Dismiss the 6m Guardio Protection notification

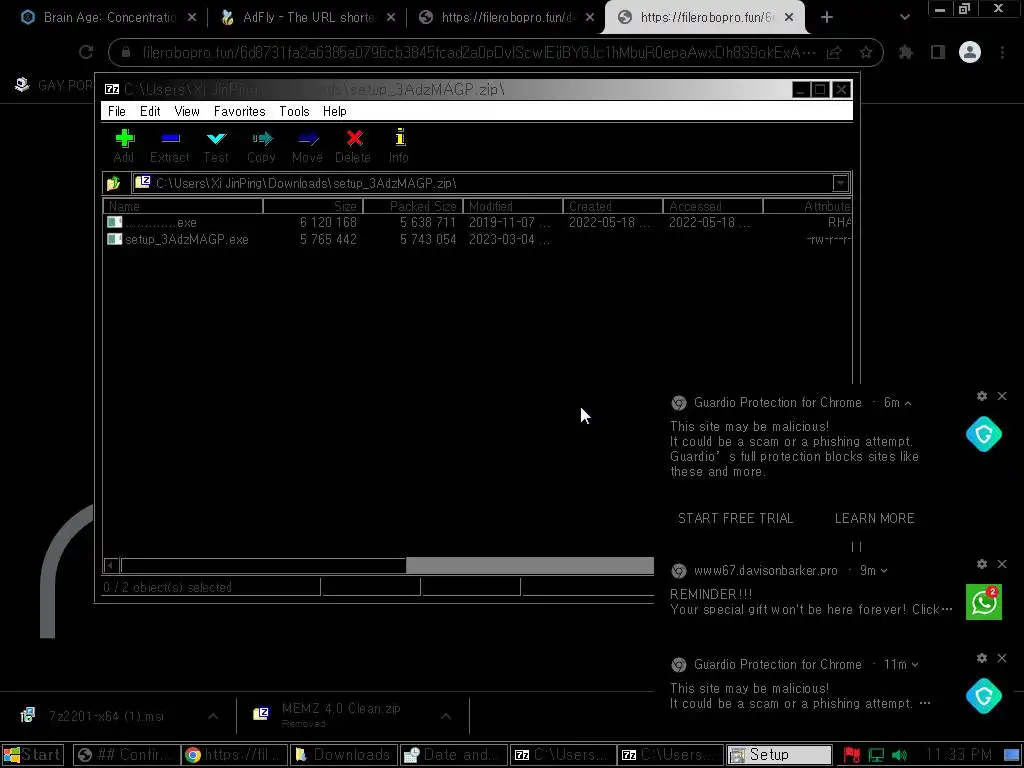click(x=1002, y=396)
